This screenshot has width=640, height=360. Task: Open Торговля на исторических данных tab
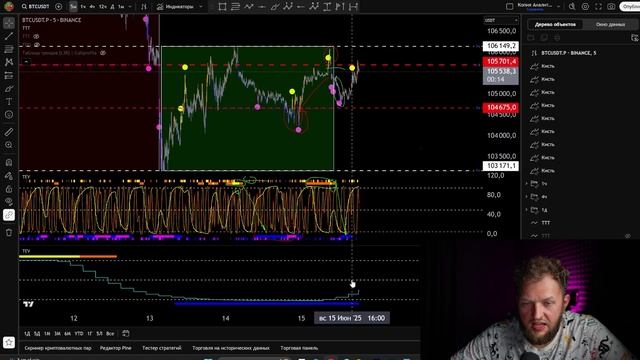coord(231,348)
